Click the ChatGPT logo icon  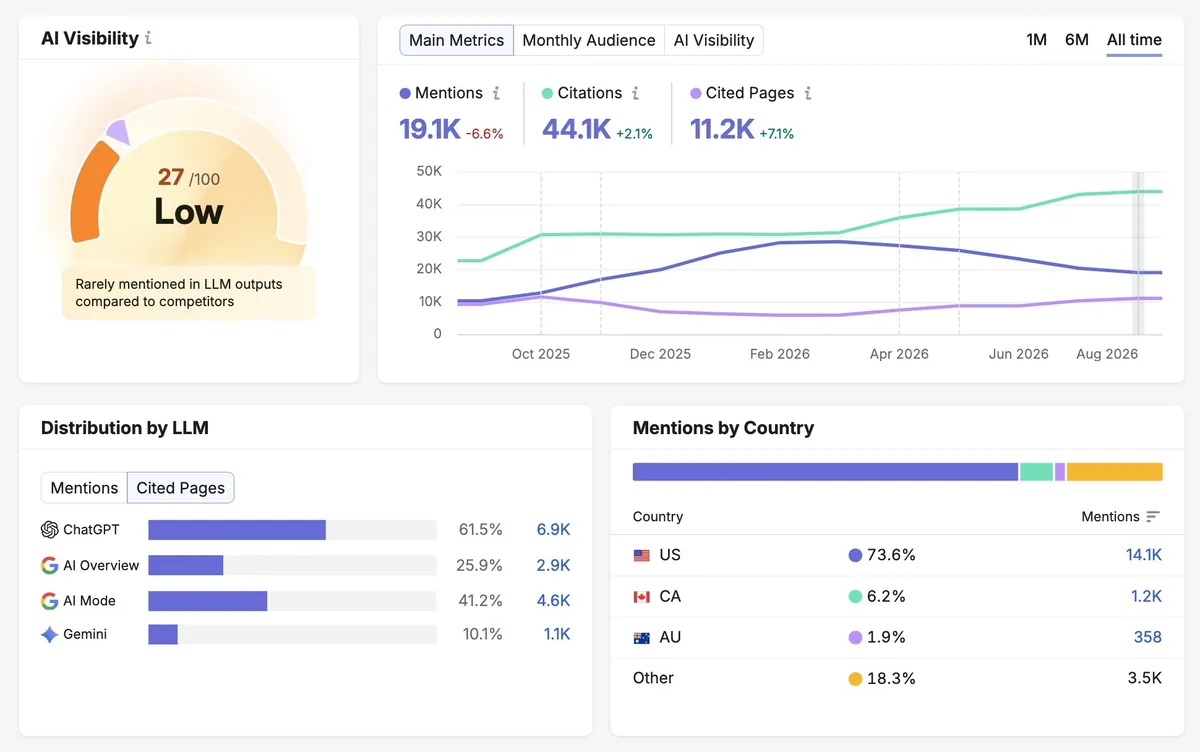49,530
